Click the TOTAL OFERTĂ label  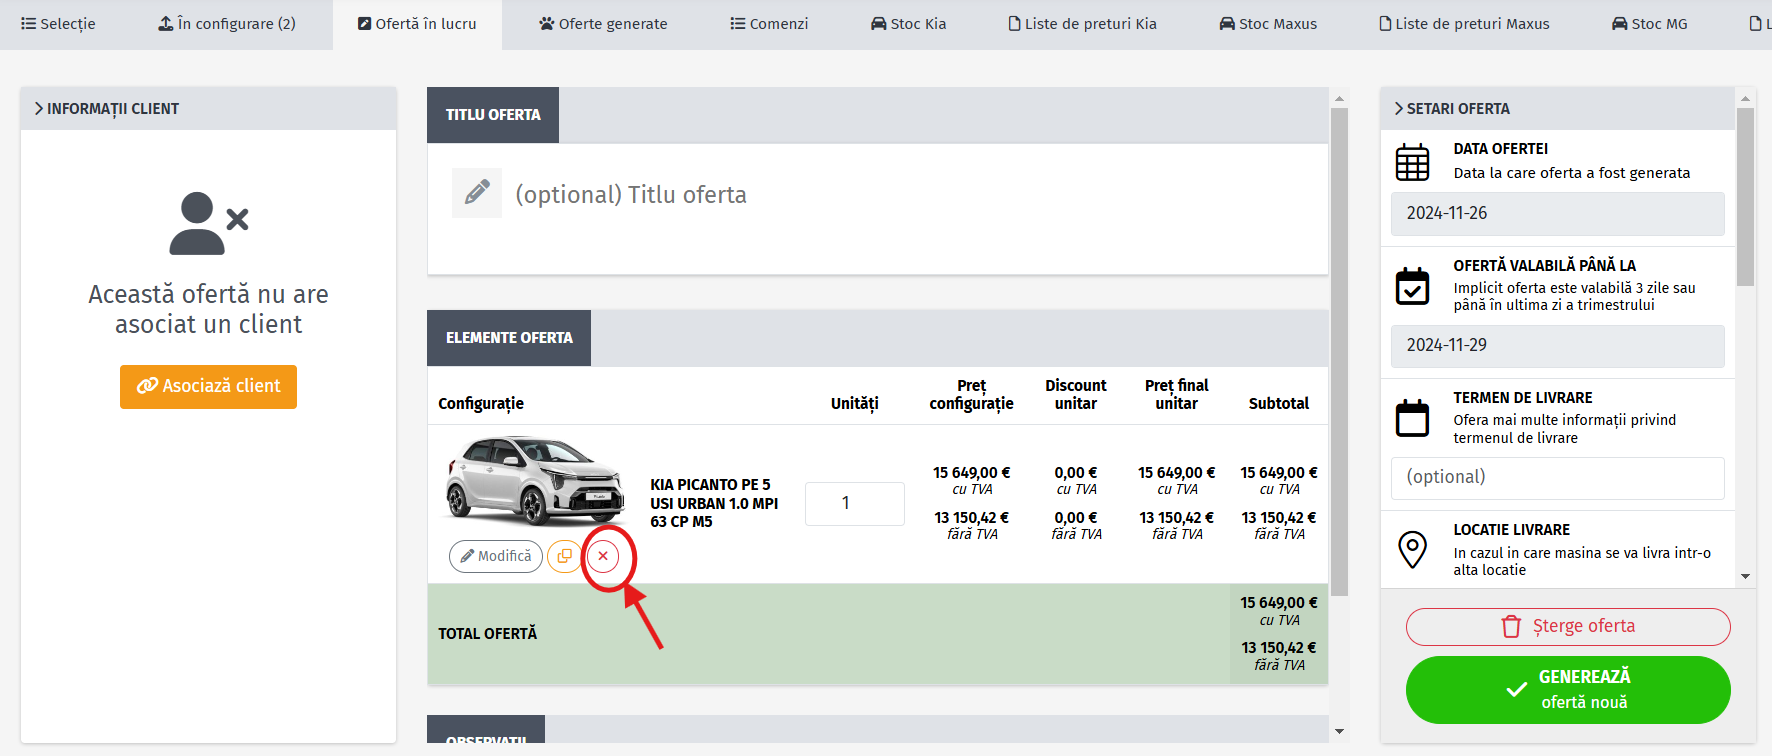click(487, 634)
